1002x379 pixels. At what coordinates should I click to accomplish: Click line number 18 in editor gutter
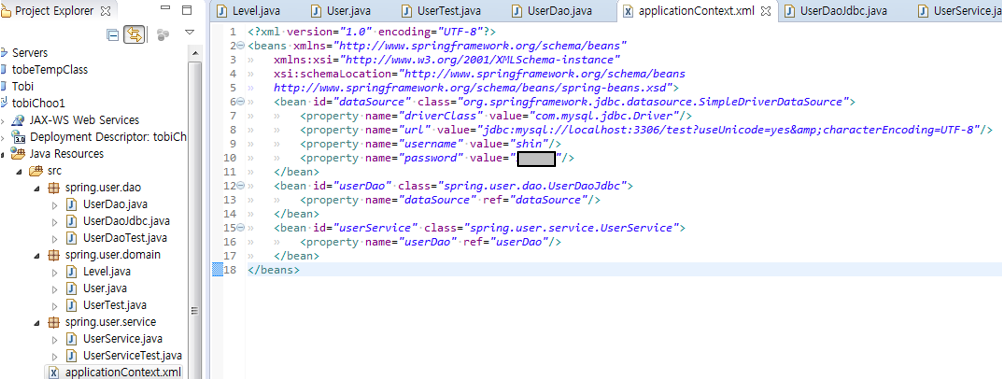(x=230, y=270)
